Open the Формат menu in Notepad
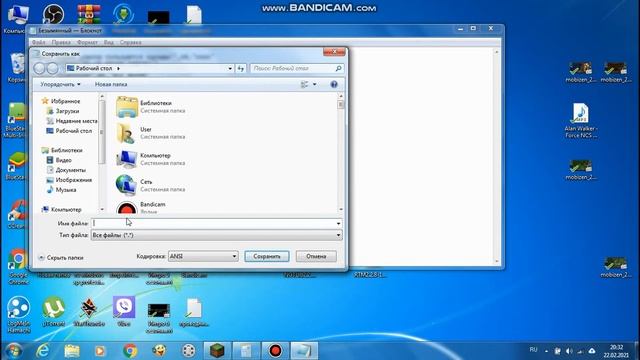 tap(87, 42)
